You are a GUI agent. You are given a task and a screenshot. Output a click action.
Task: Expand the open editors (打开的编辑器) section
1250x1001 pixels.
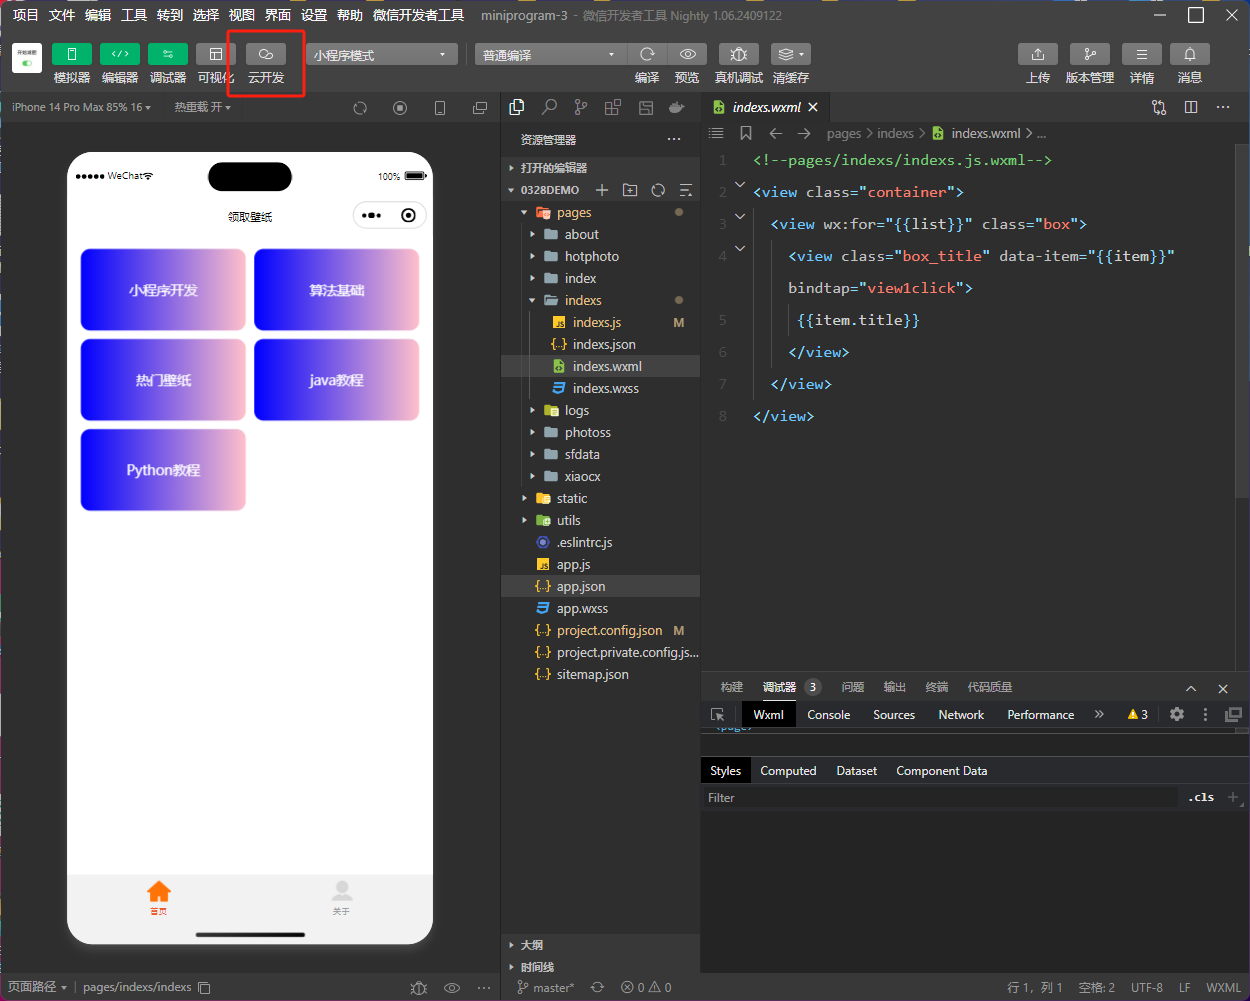(600, 168)
